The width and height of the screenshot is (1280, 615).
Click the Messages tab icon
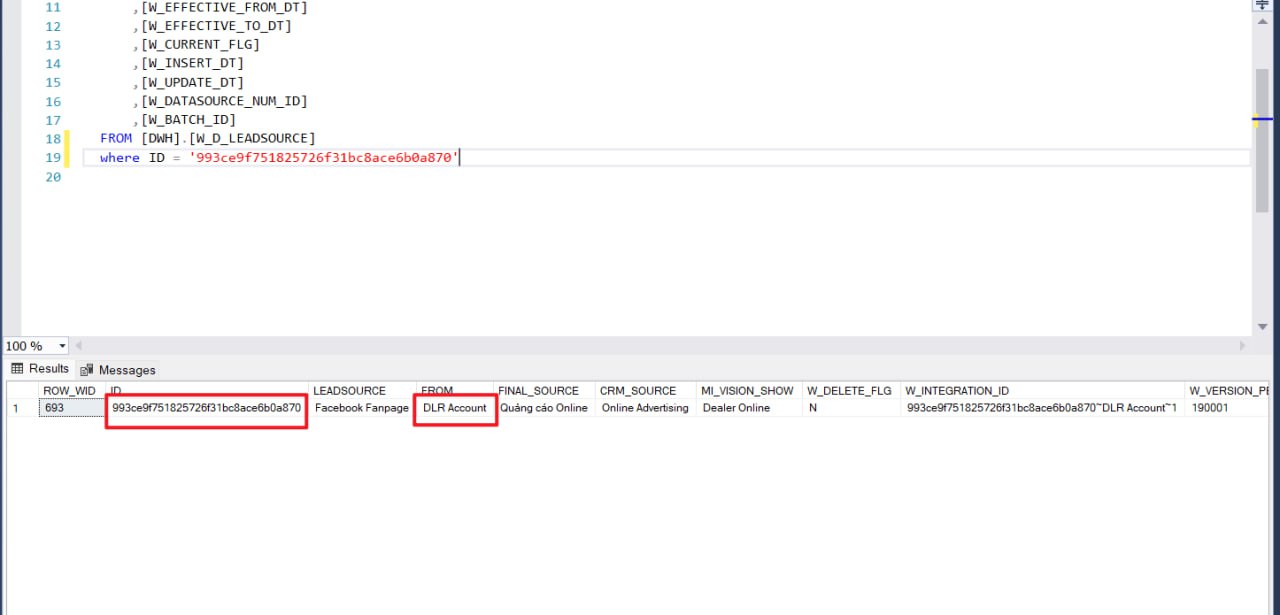click(x=87, y=370)
